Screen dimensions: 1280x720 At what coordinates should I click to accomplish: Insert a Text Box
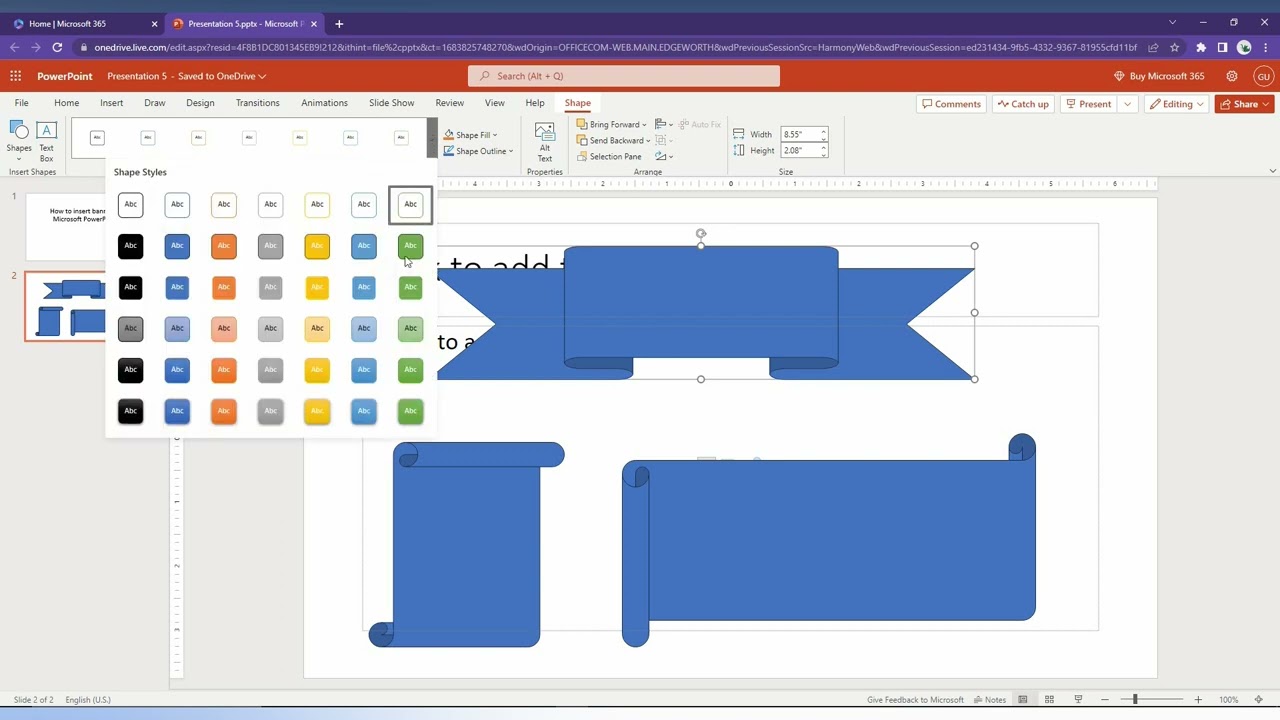point(46,139)
